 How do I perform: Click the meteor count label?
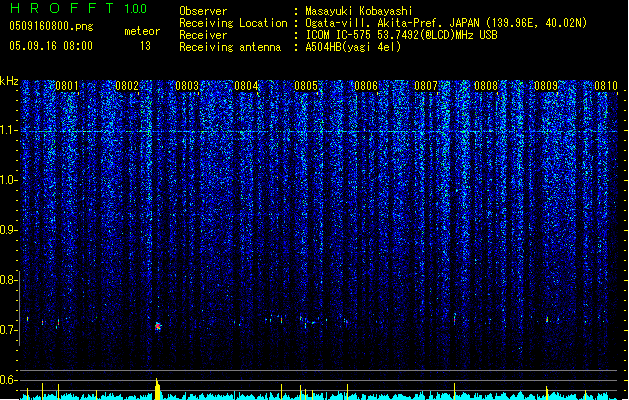click(142, 31)
